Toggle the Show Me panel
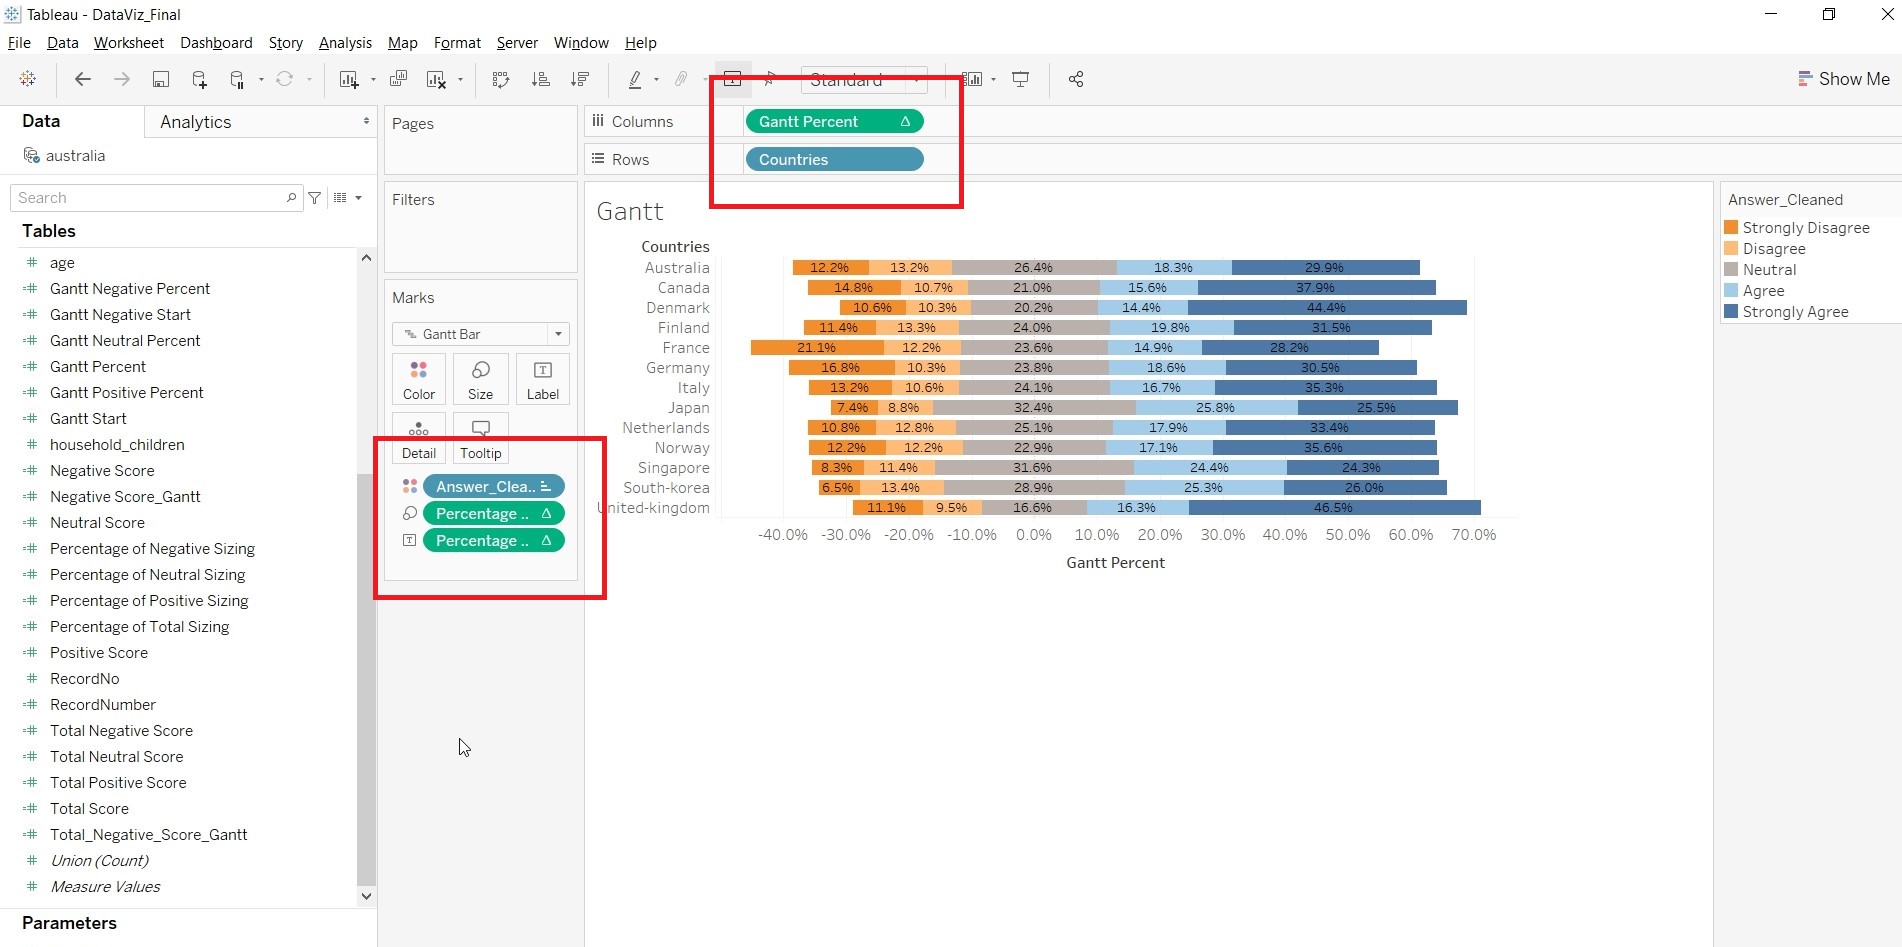Viewport: 1902px width, 947px height. click(1843, 79)
